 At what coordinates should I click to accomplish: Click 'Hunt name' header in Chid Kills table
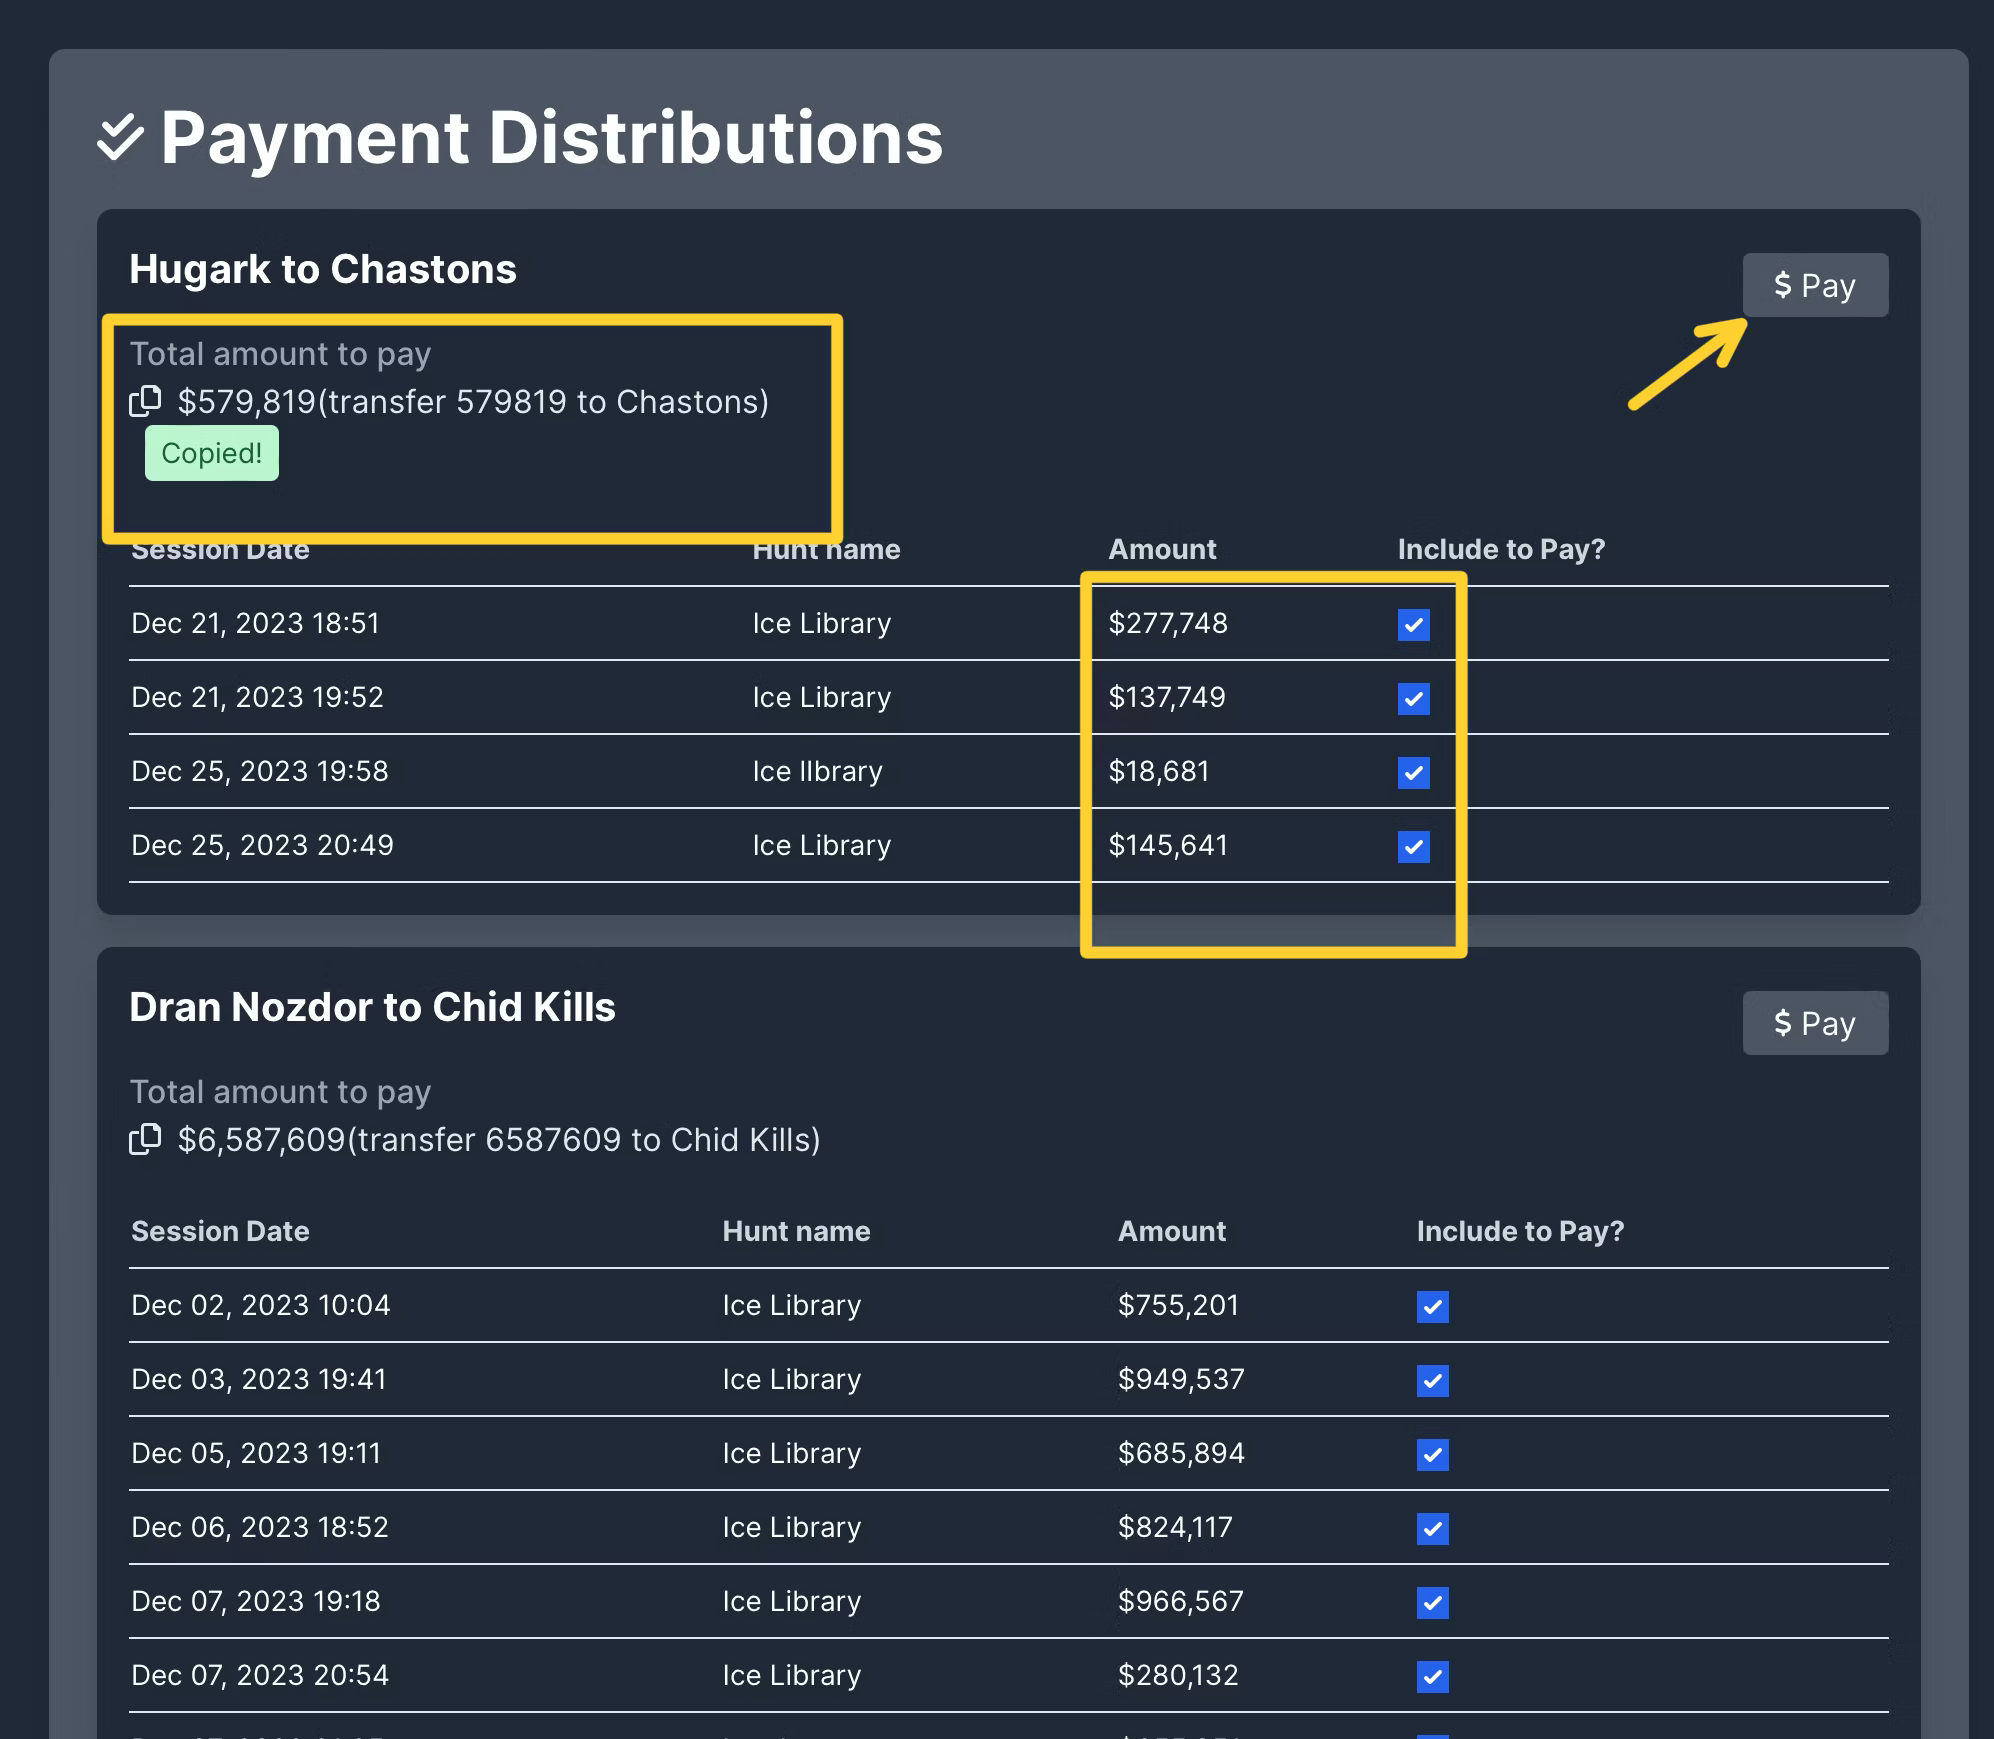796,1231
